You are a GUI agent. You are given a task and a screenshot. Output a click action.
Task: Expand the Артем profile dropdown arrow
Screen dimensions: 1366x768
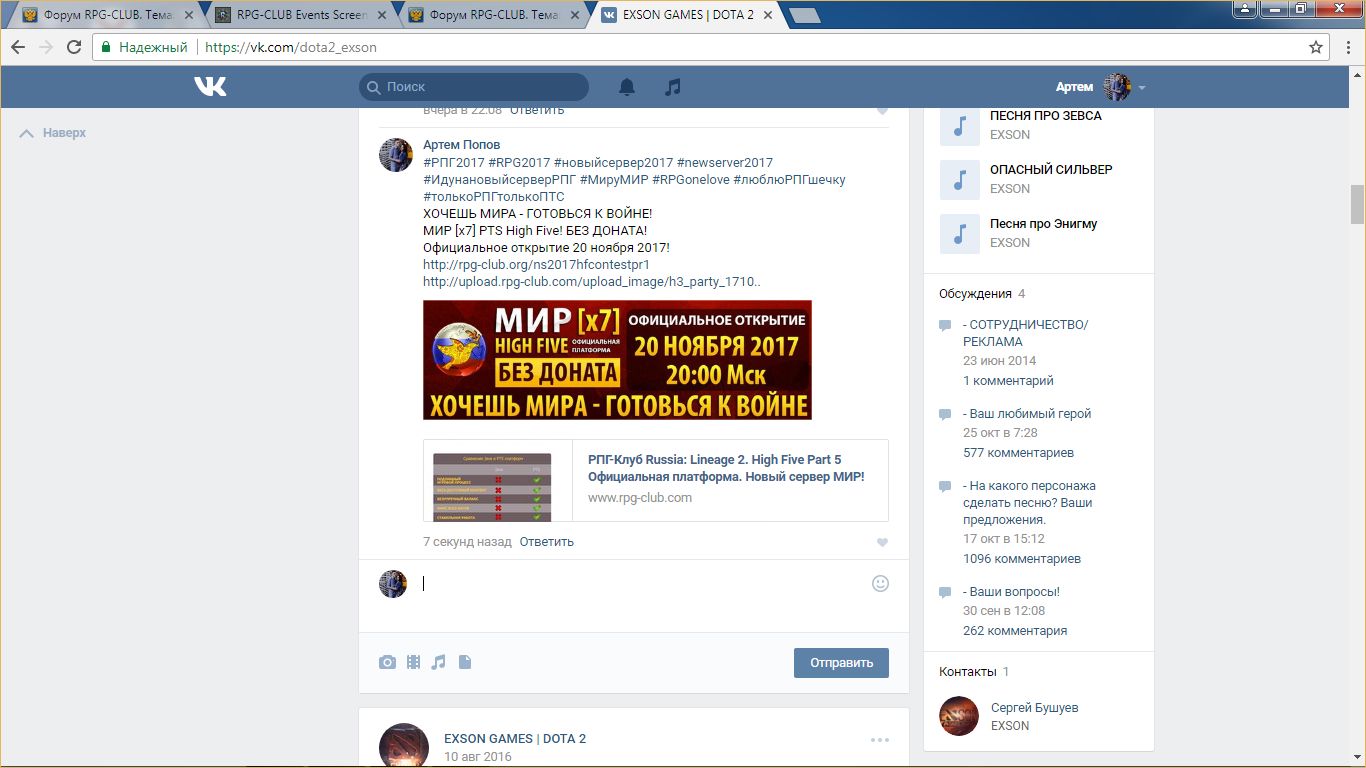(1142, 88)
